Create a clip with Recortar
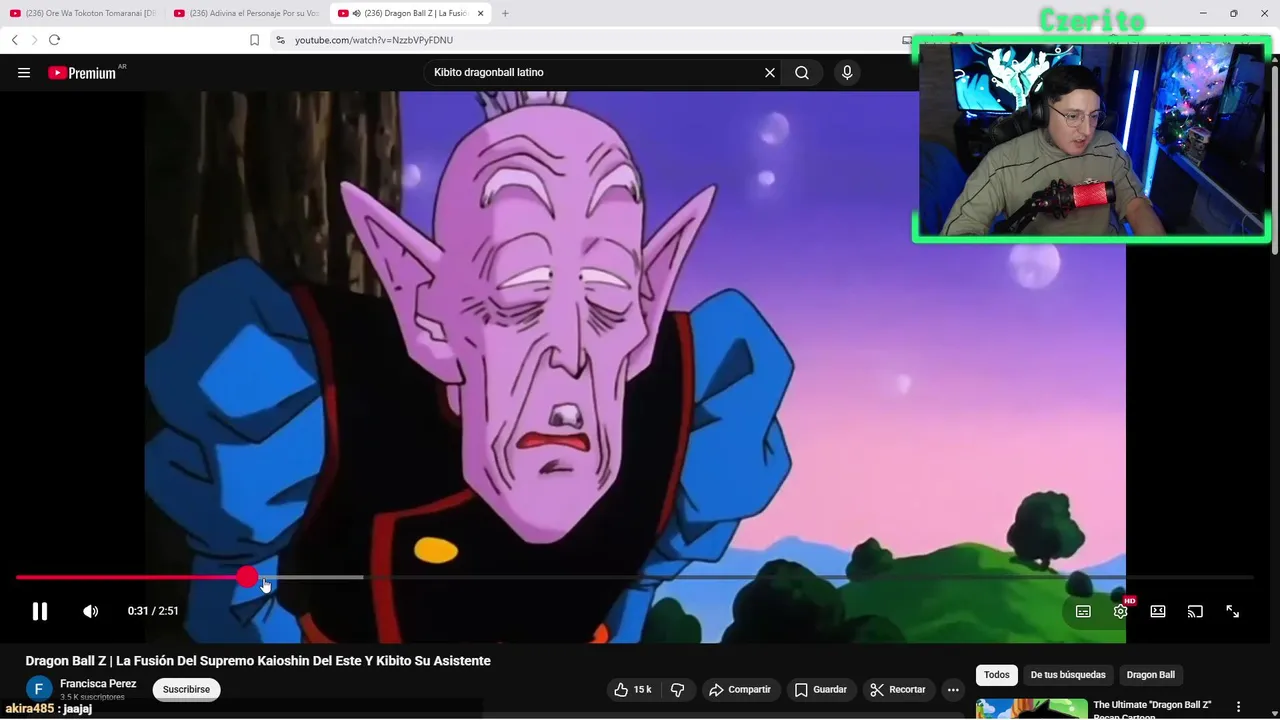The height and width of the screenshot is (720, 1280). click(898, 690)
